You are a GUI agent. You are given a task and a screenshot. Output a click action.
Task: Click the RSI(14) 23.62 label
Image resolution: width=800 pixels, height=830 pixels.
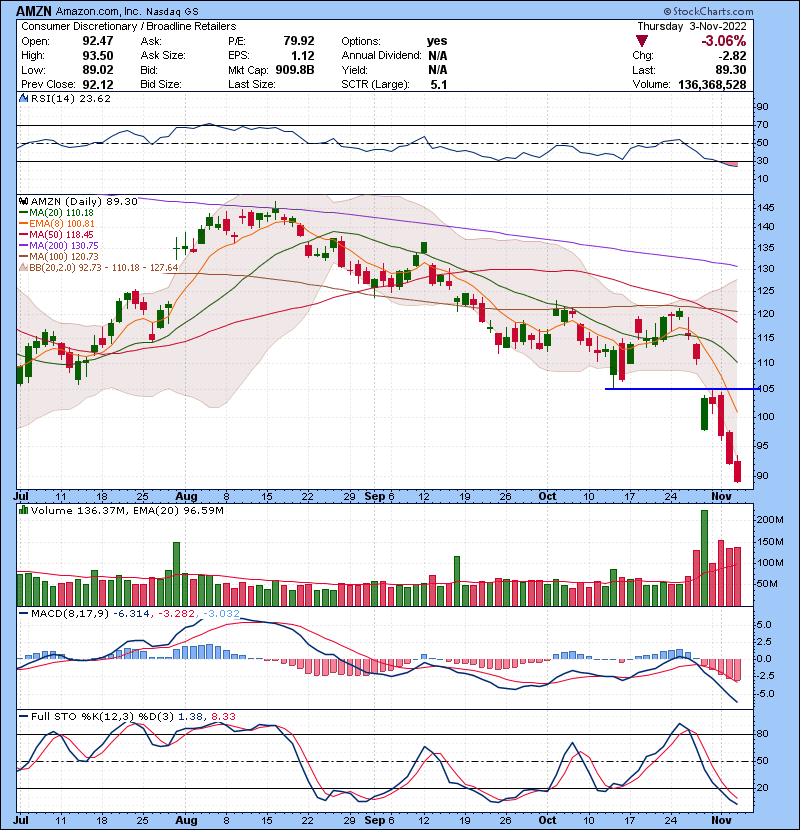71,98
